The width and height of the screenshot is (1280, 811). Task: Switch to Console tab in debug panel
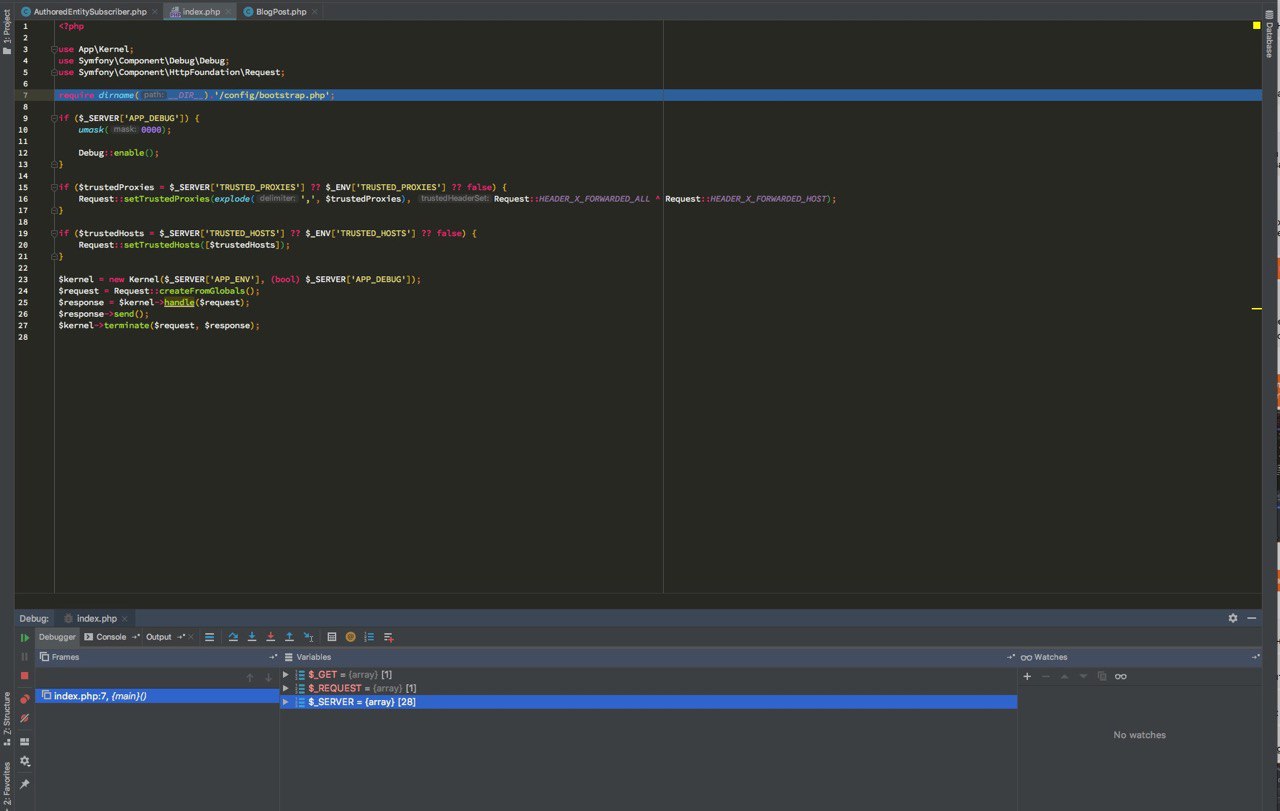tap(111, 637)
